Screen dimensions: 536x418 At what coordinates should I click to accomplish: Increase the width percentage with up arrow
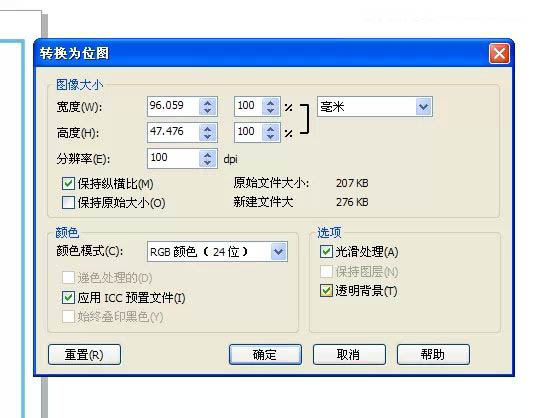[x=270, y=102]
